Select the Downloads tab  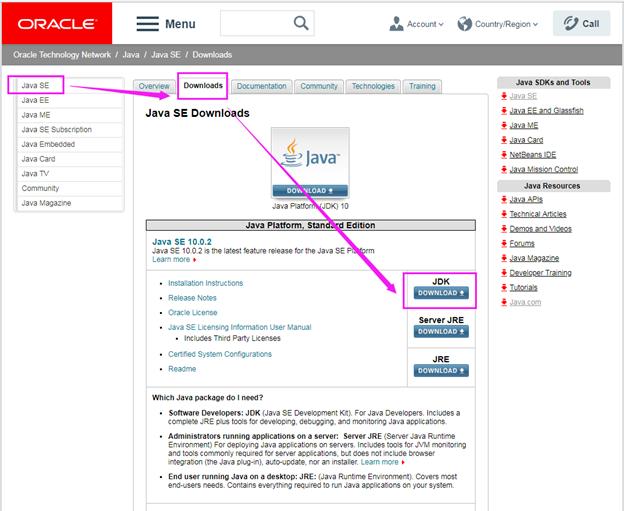203,86
